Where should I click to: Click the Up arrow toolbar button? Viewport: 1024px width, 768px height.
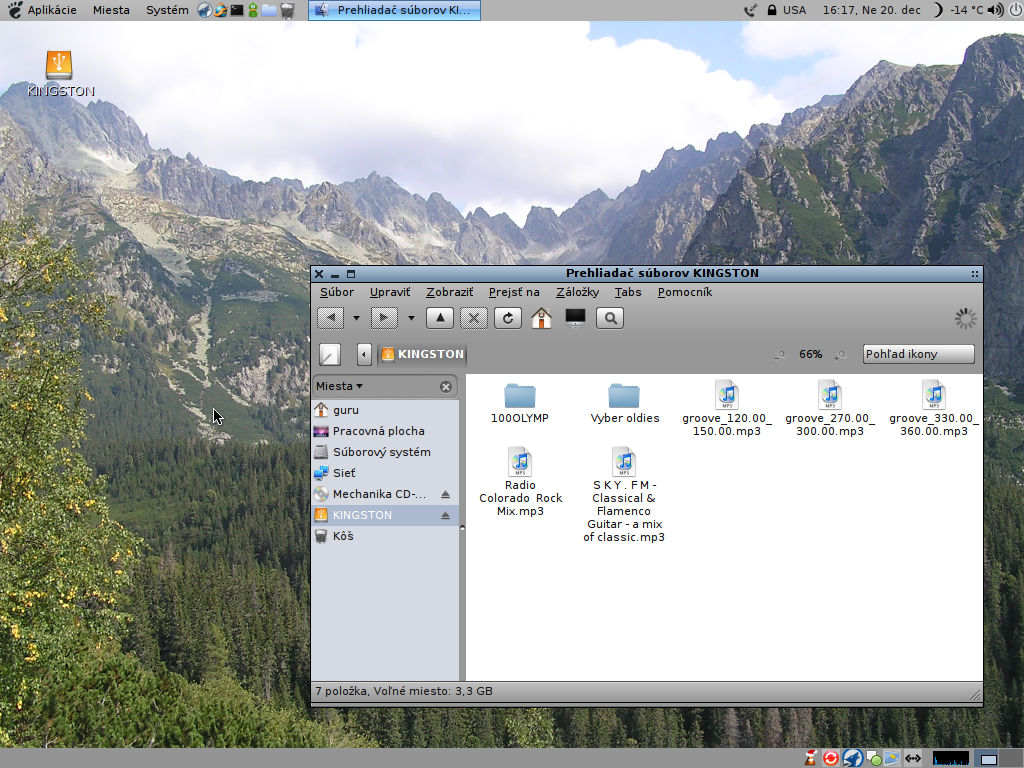pos(440,318)
